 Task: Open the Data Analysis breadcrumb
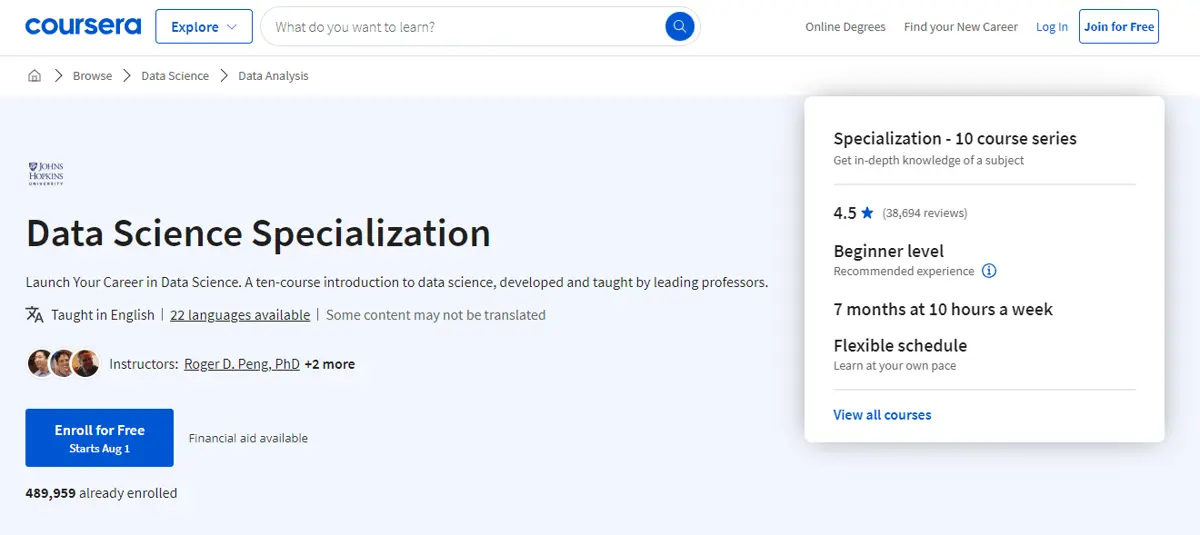point(273,76)
